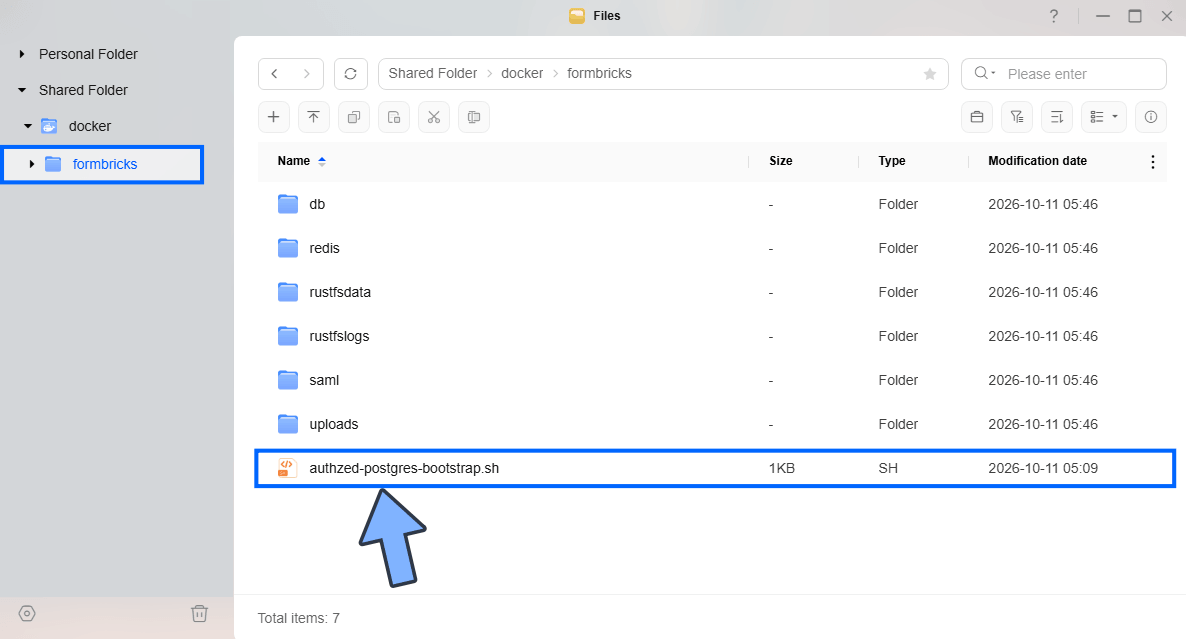Select the authzed-postgres-bootstrap.sh file
Screen dimensions: 1186x639
pos(715,468)
